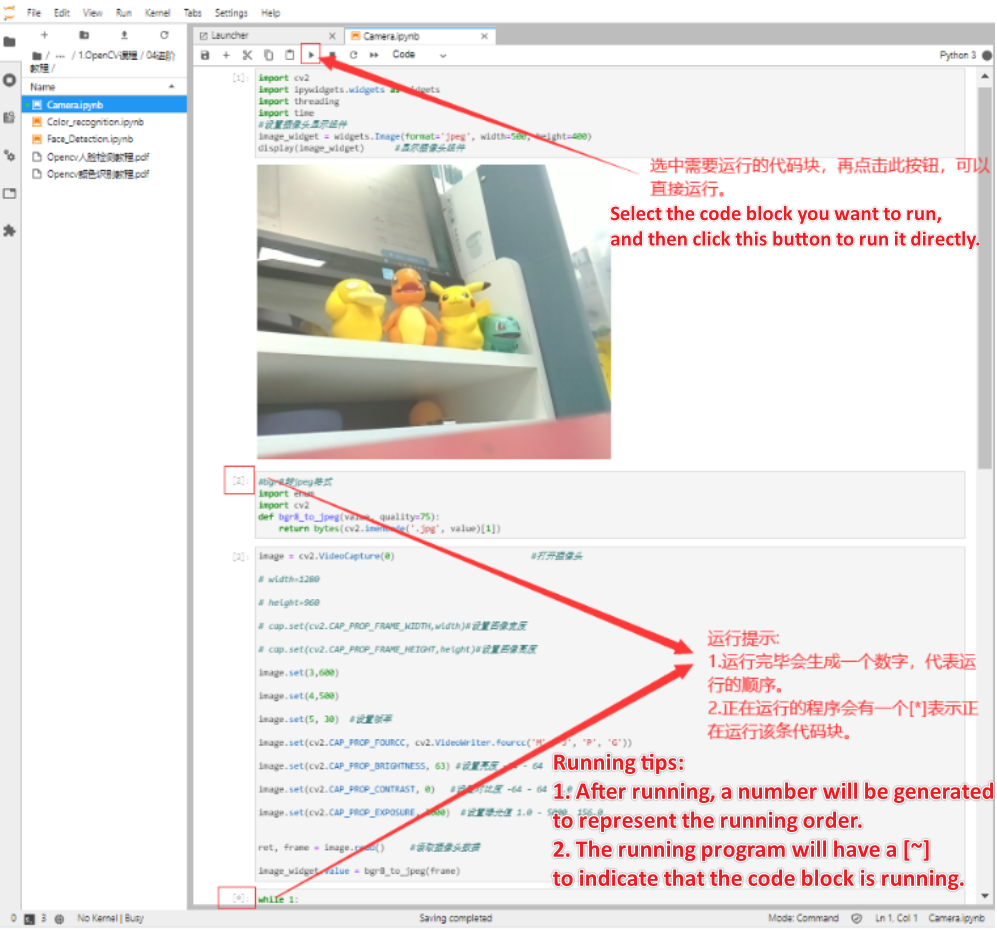The image size is (997, 933).
Task: Switch to the Camera.ipynb tab
Action: click(x=420, y=36)
